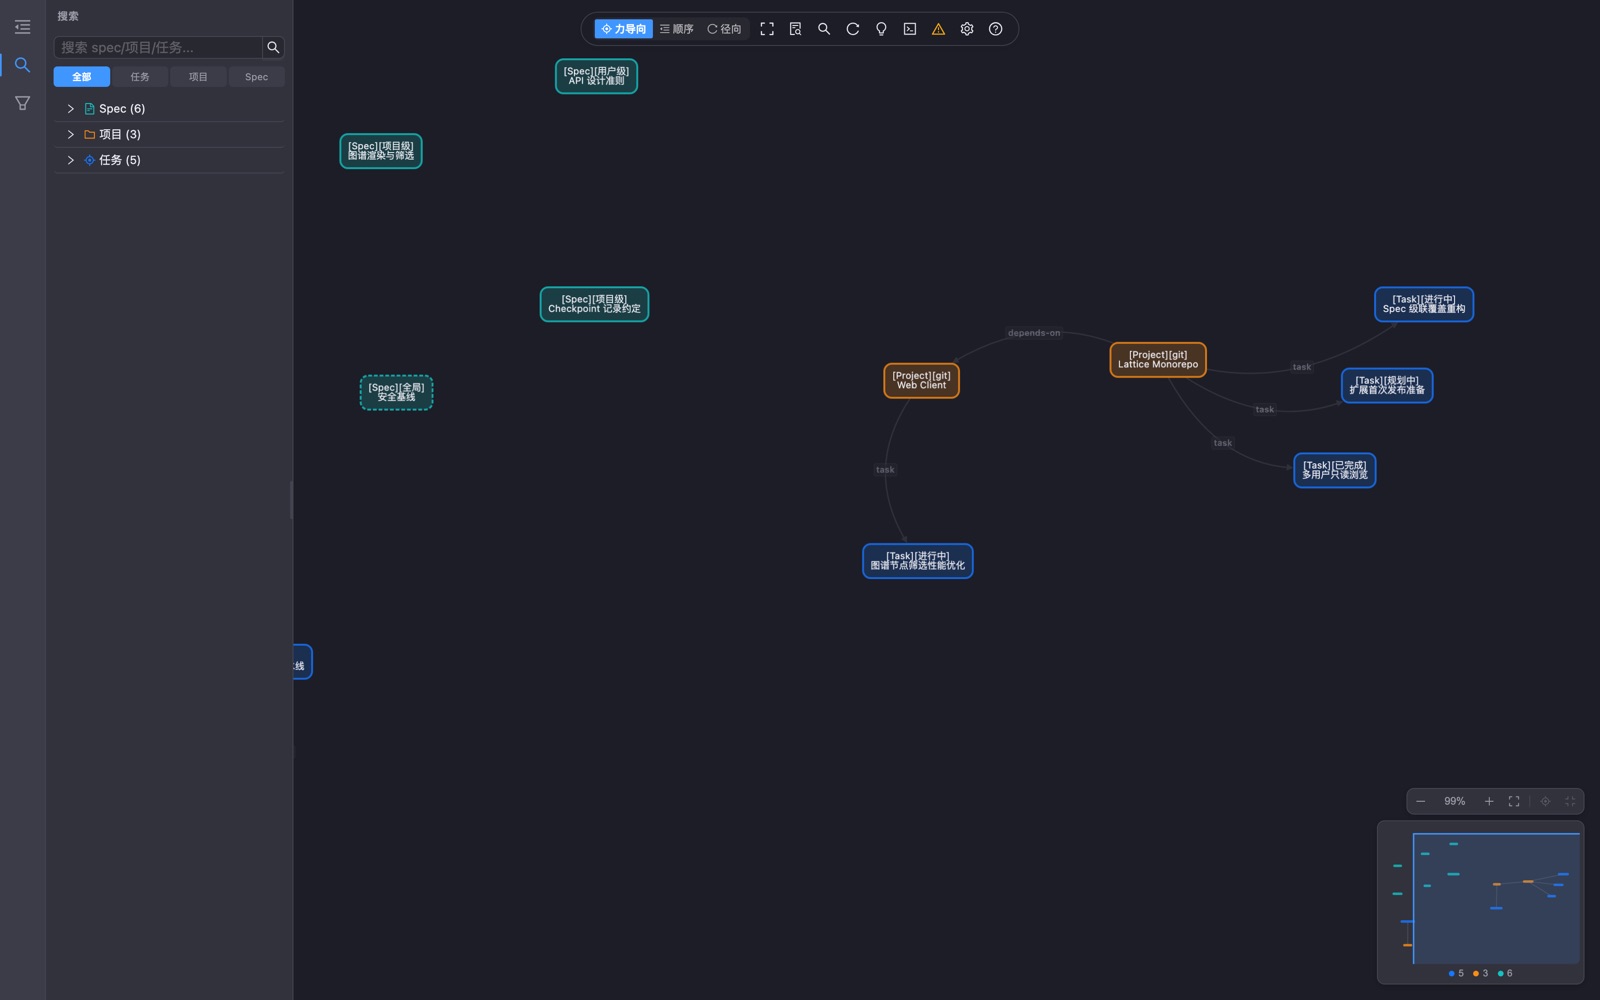Image resolution: width=1600 pixels, height=1000 pixels.
Task: Switch to 力导向 force layout
Action: (x=623, y=29)
